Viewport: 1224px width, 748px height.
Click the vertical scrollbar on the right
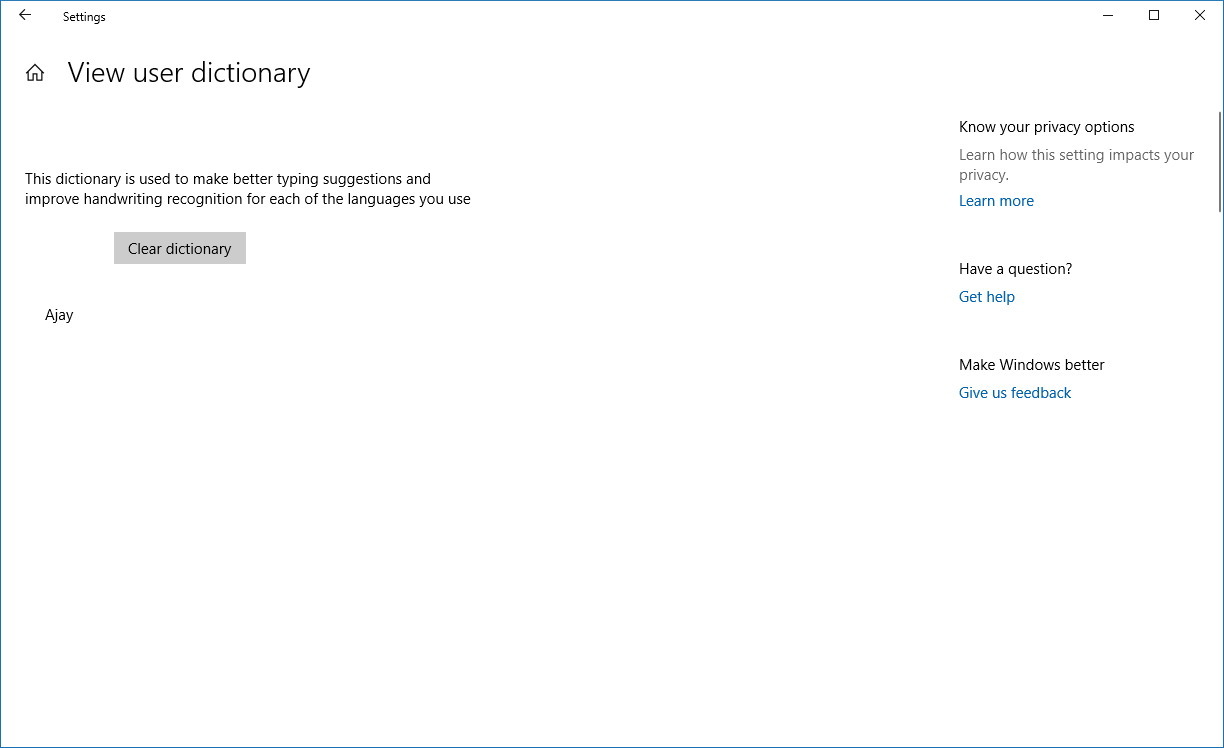(x=1220, y=160)
